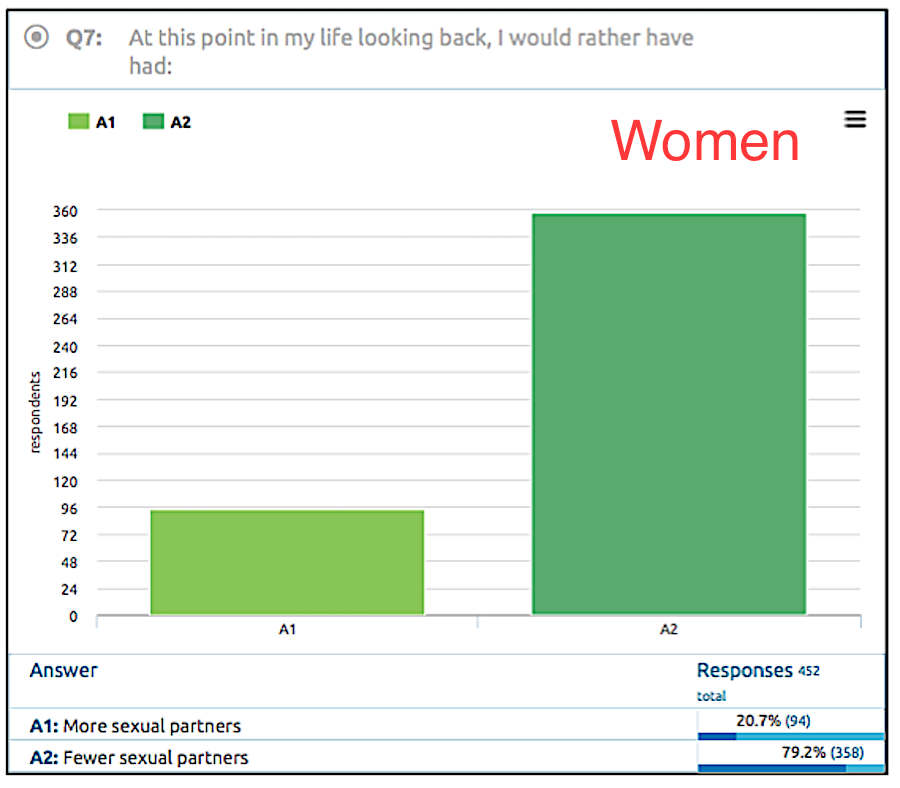Click the dark green A2 legend swatch
This screenshot has height=788, width=900.
(153, 122)
